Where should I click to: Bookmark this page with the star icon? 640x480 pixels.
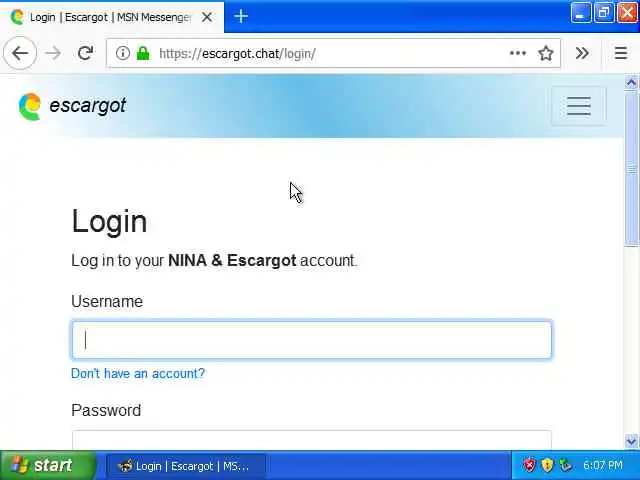(x=546, y=53)
